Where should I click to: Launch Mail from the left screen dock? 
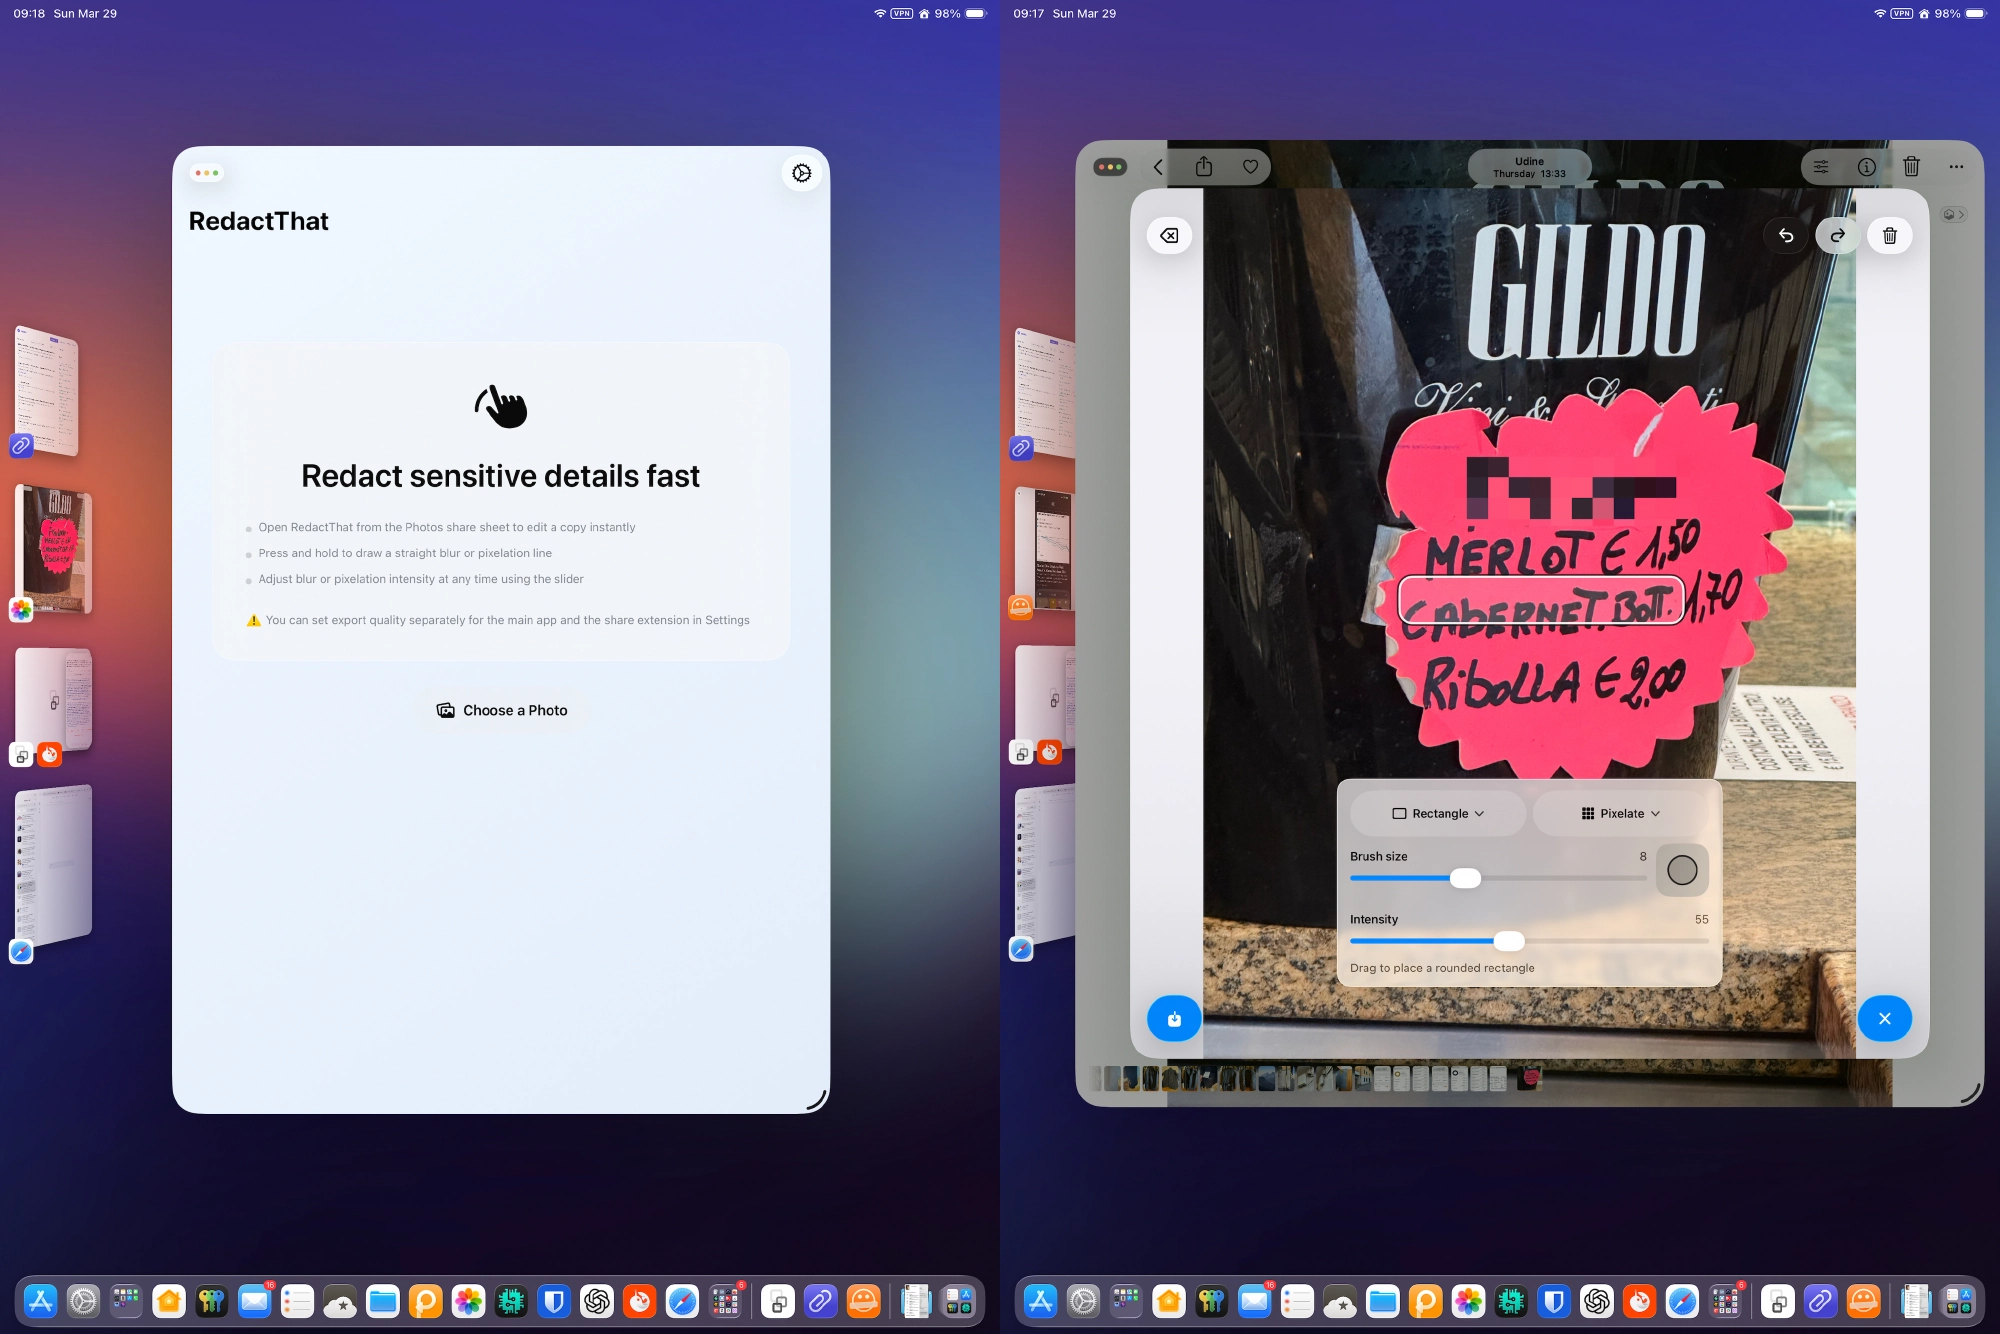(254, 1301)
